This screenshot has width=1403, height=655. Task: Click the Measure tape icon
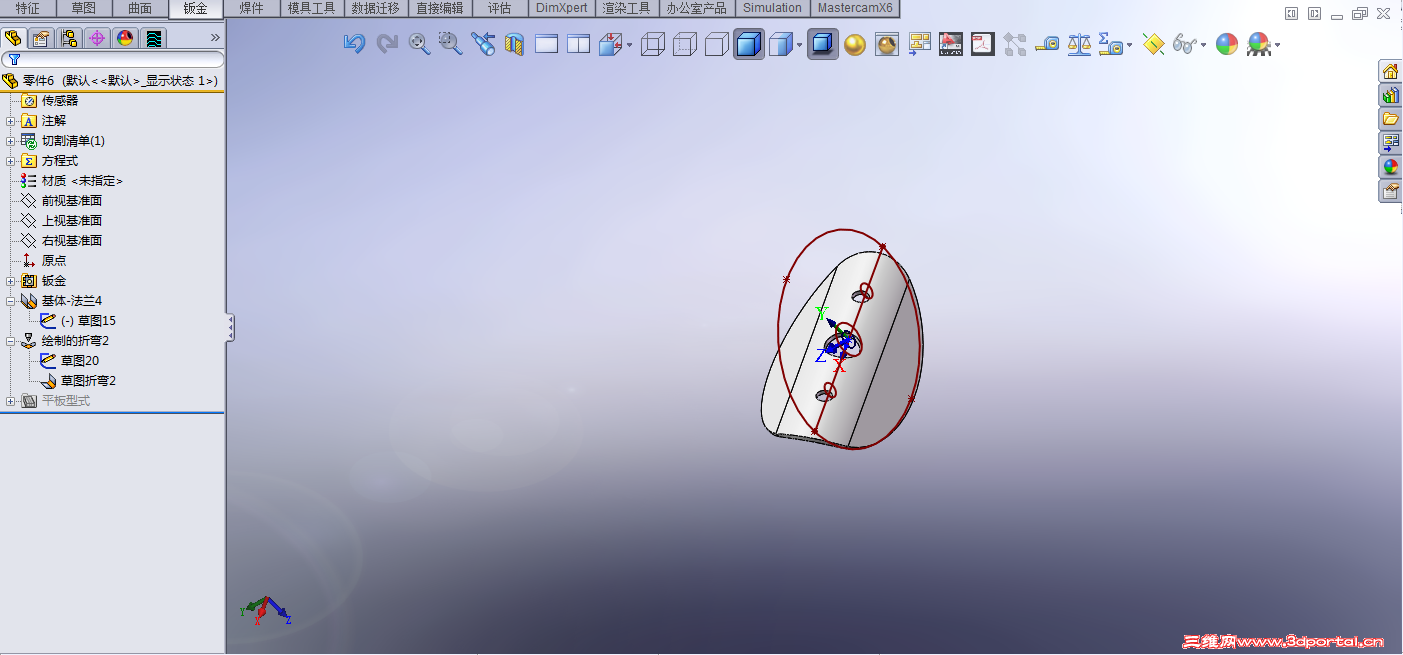(1047, 44)
